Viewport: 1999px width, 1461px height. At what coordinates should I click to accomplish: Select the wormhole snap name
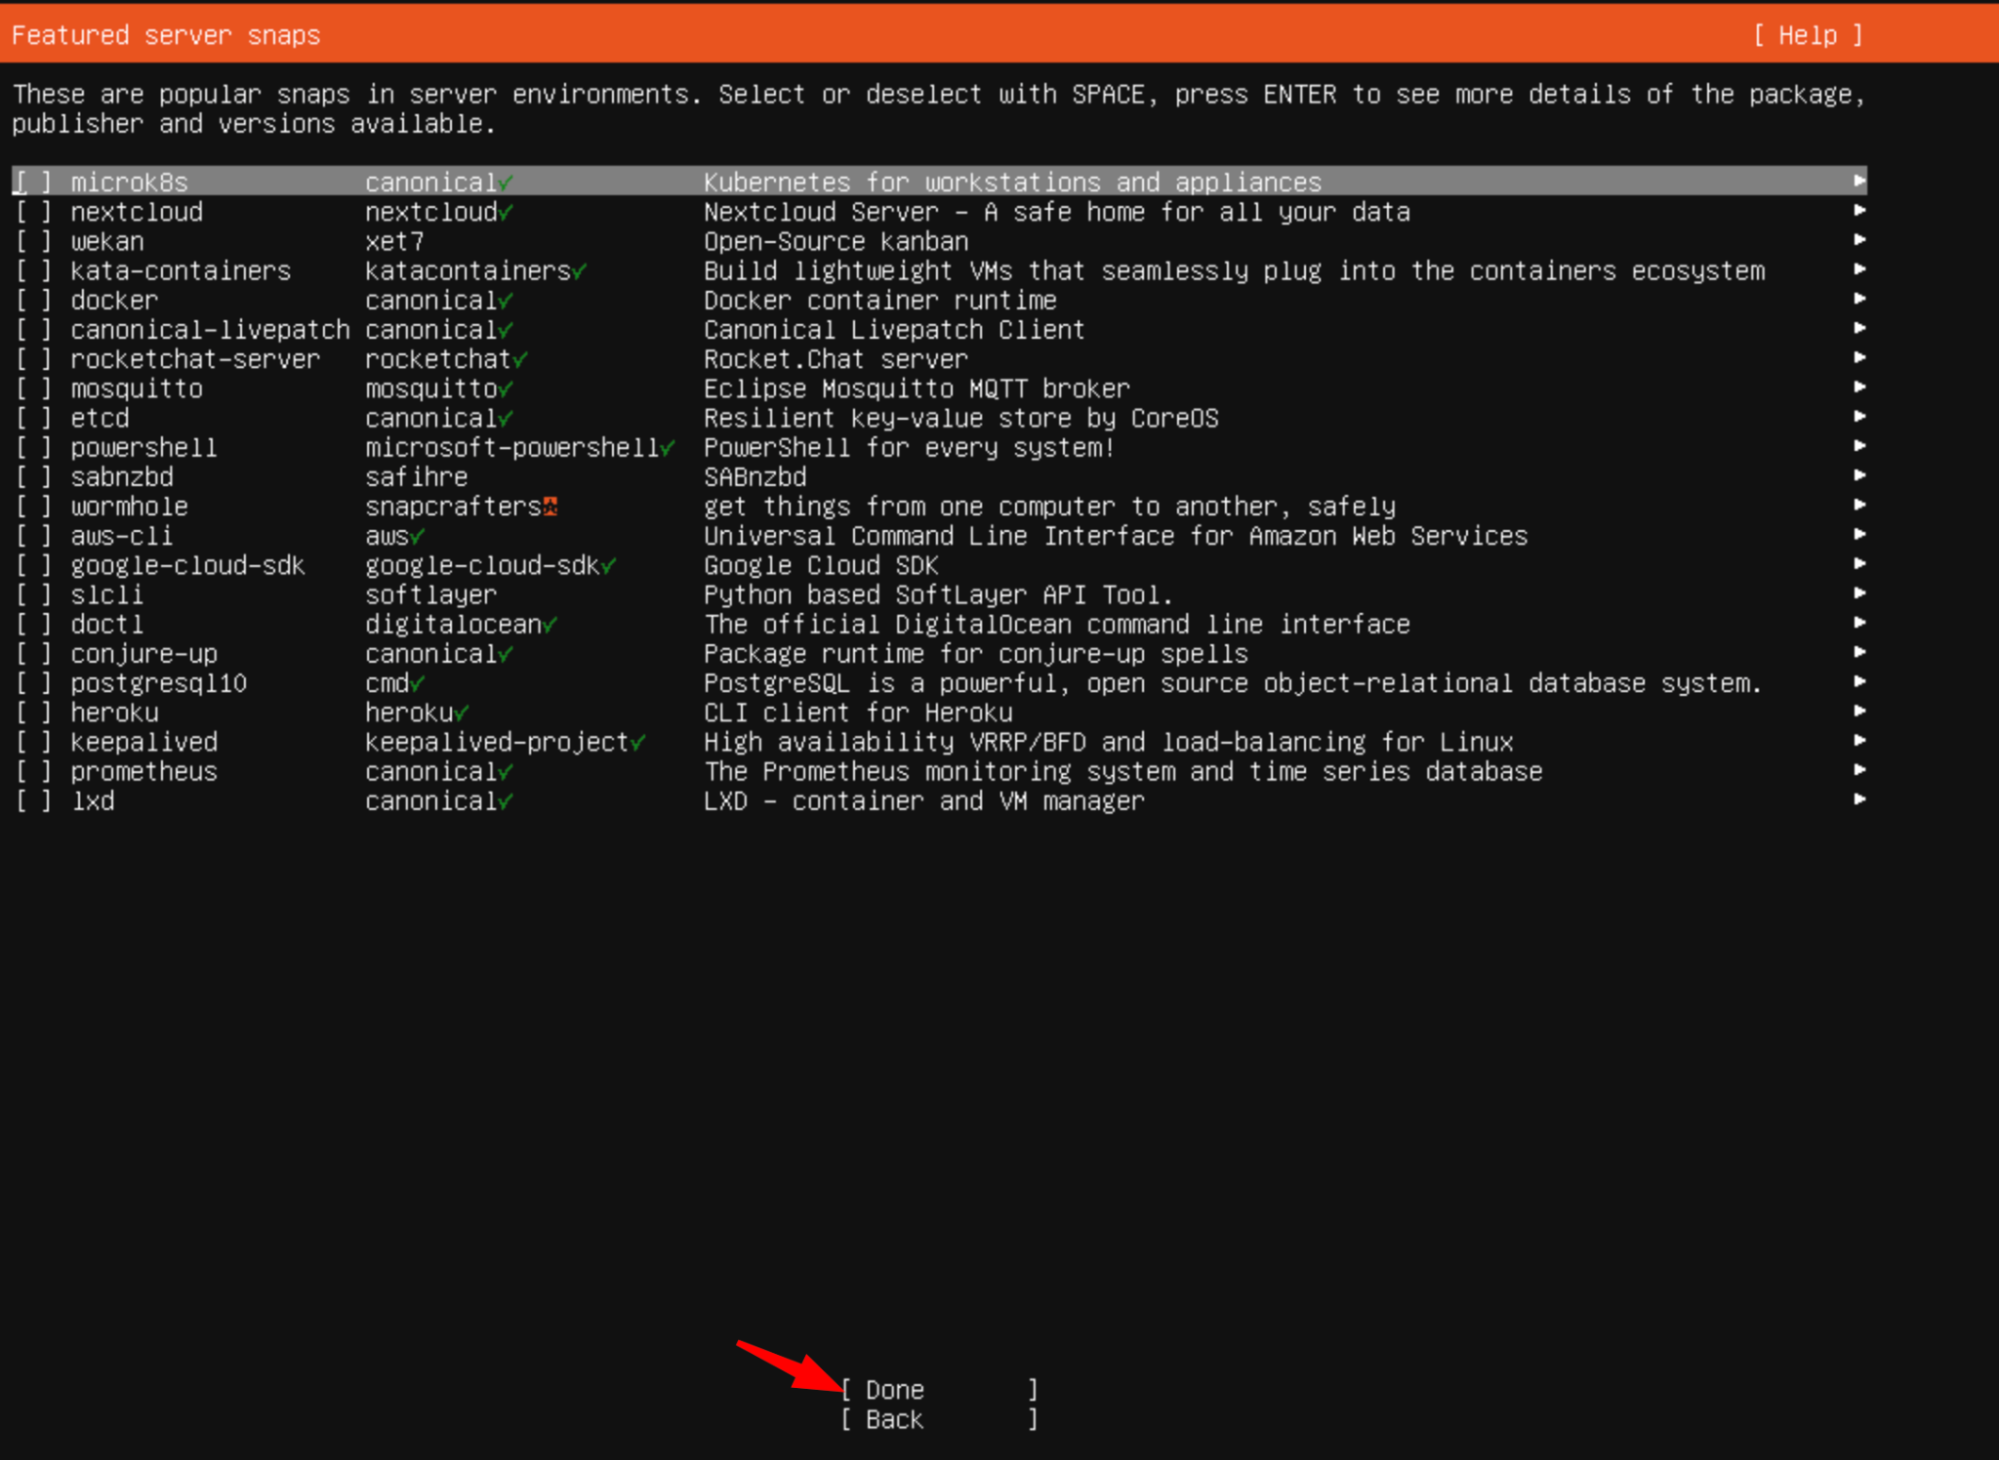[x=129, y=507]
